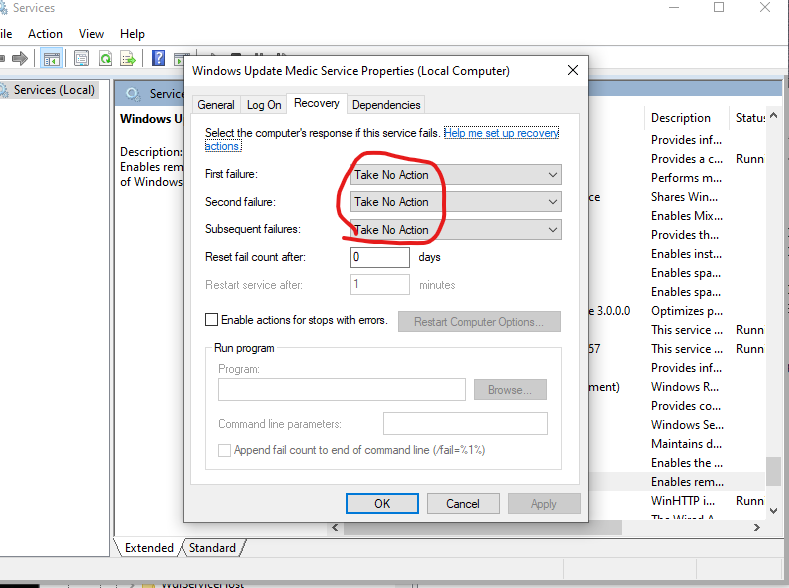This screenshot has width=789, height=588.
Task: Select the 'Performs m...' description row
Action: coord(686,178)
